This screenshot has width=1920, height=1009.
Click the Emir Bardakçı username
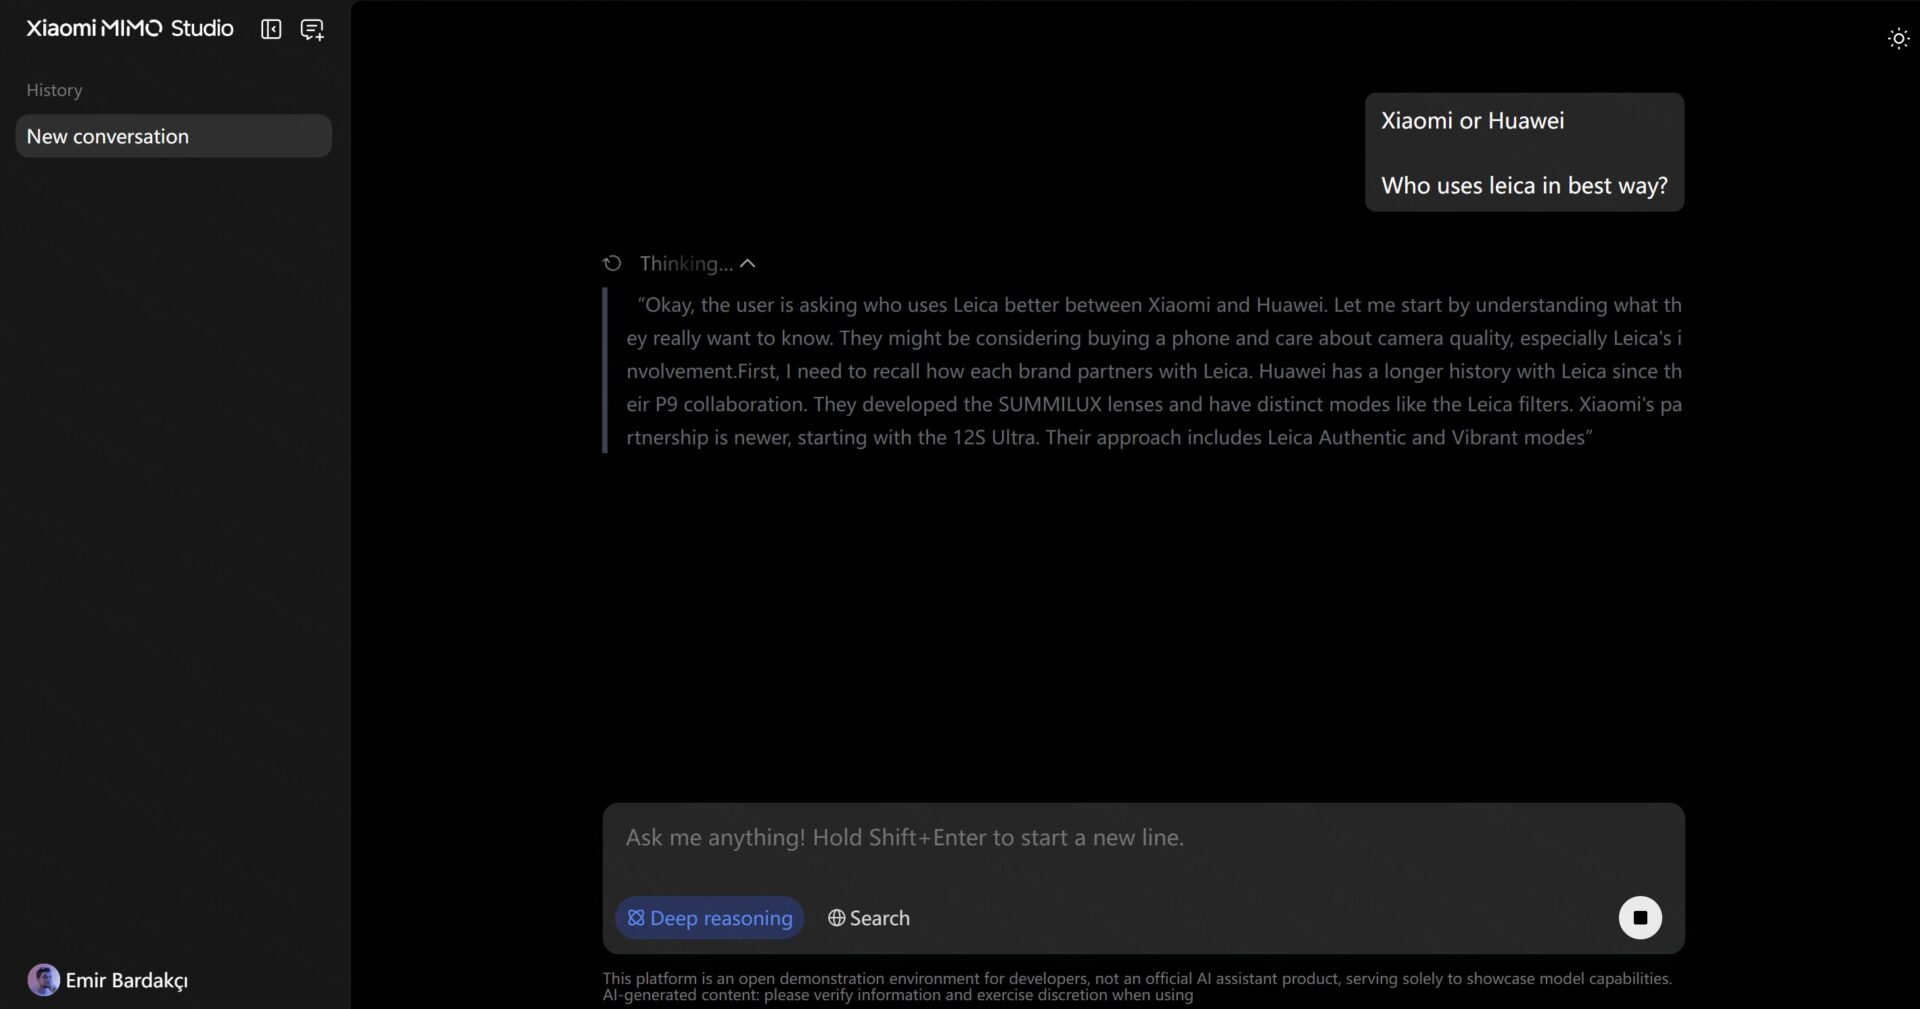[x=127, y=981]
